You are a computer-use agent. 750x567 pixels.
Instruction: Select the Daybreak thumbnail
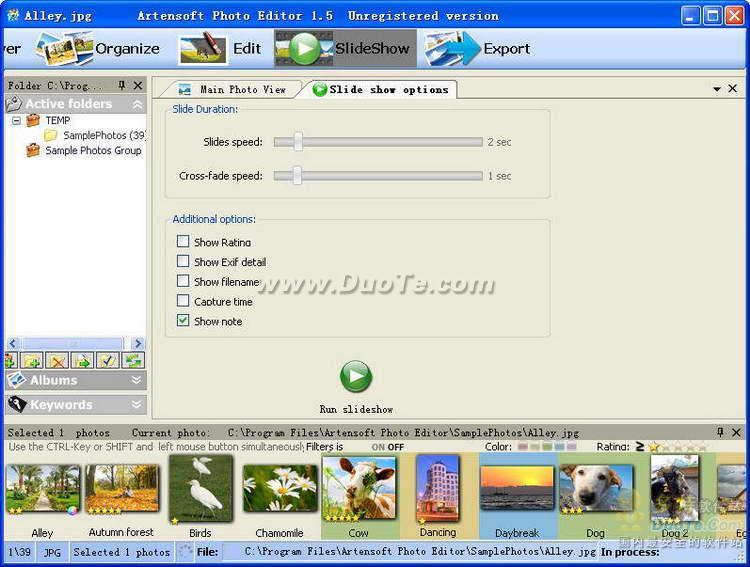coord(517,489)
